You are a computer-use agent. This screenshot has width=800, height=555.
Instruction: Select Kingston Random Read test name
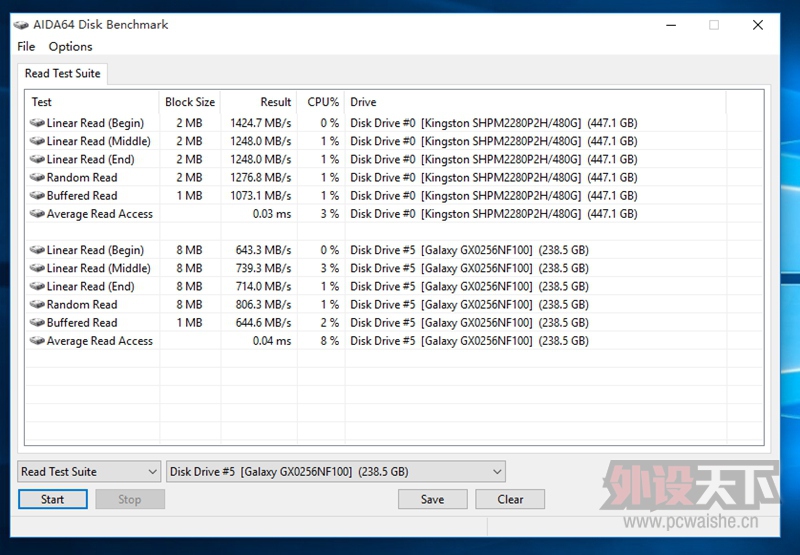point(82,178)
